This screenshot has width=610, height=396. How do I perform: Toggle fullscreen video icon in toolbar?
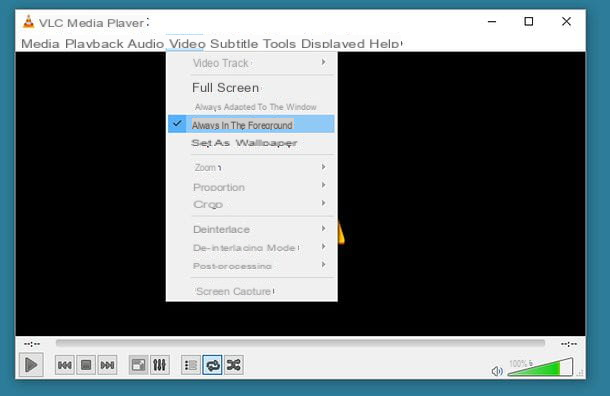click(x=138, y=365)
